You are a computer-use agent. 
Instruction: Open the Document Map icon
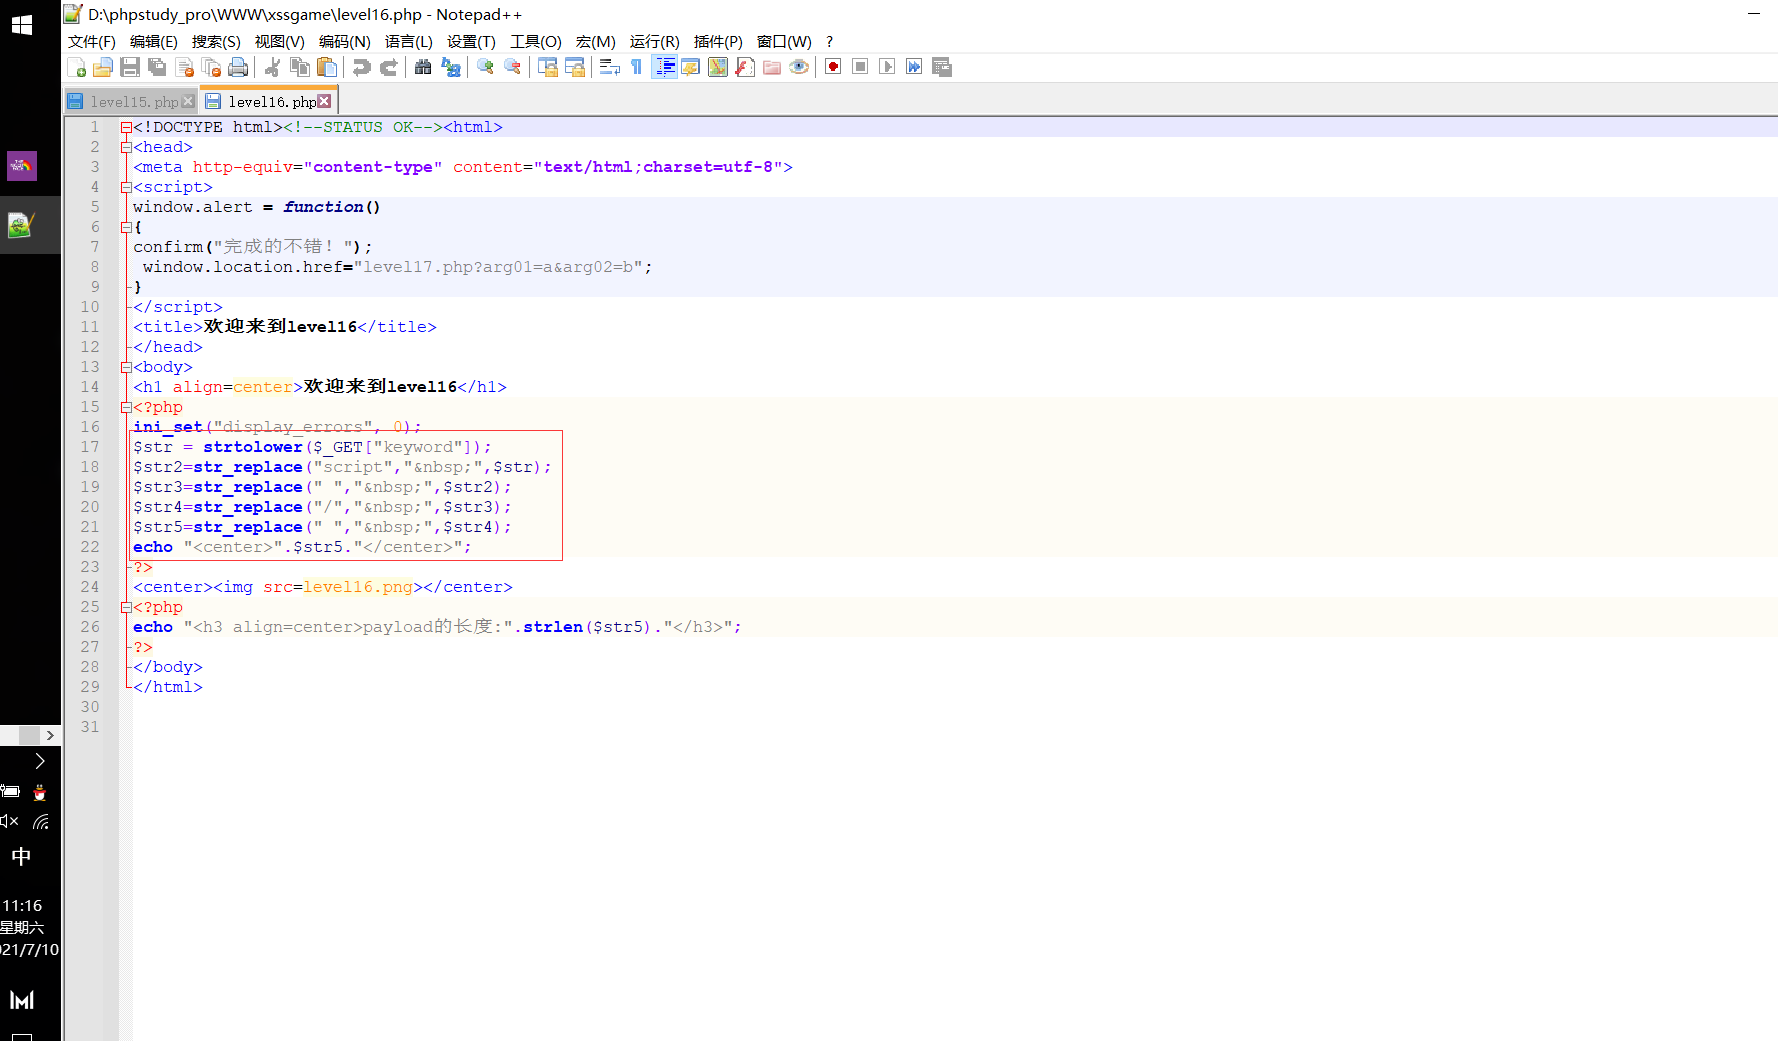point(717,67)
